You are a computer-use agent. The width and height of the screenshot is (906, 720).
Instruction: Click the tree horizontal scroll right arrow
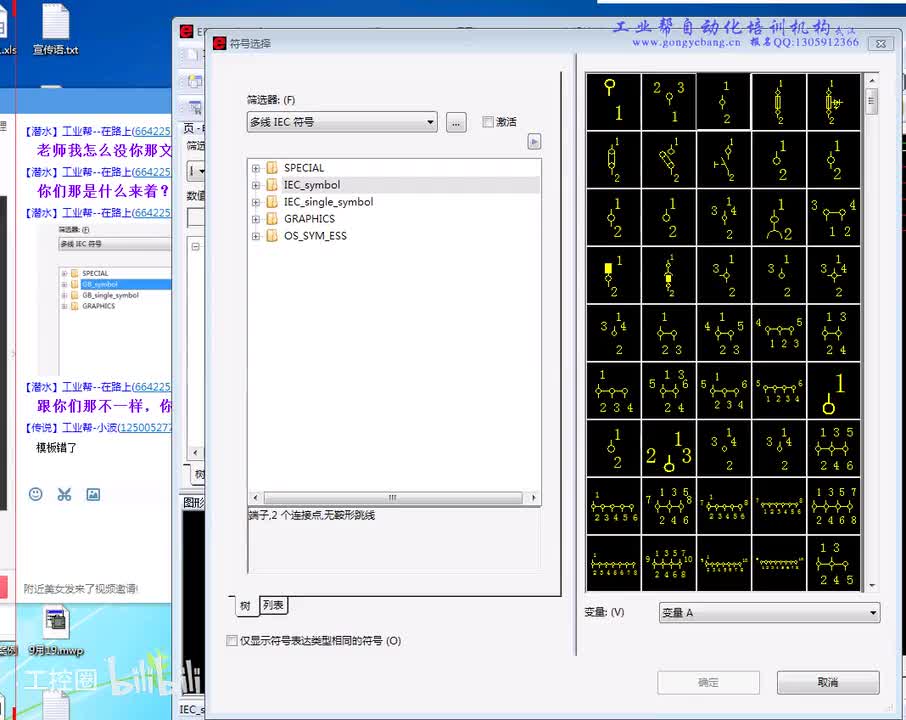(x=533, y=498)
